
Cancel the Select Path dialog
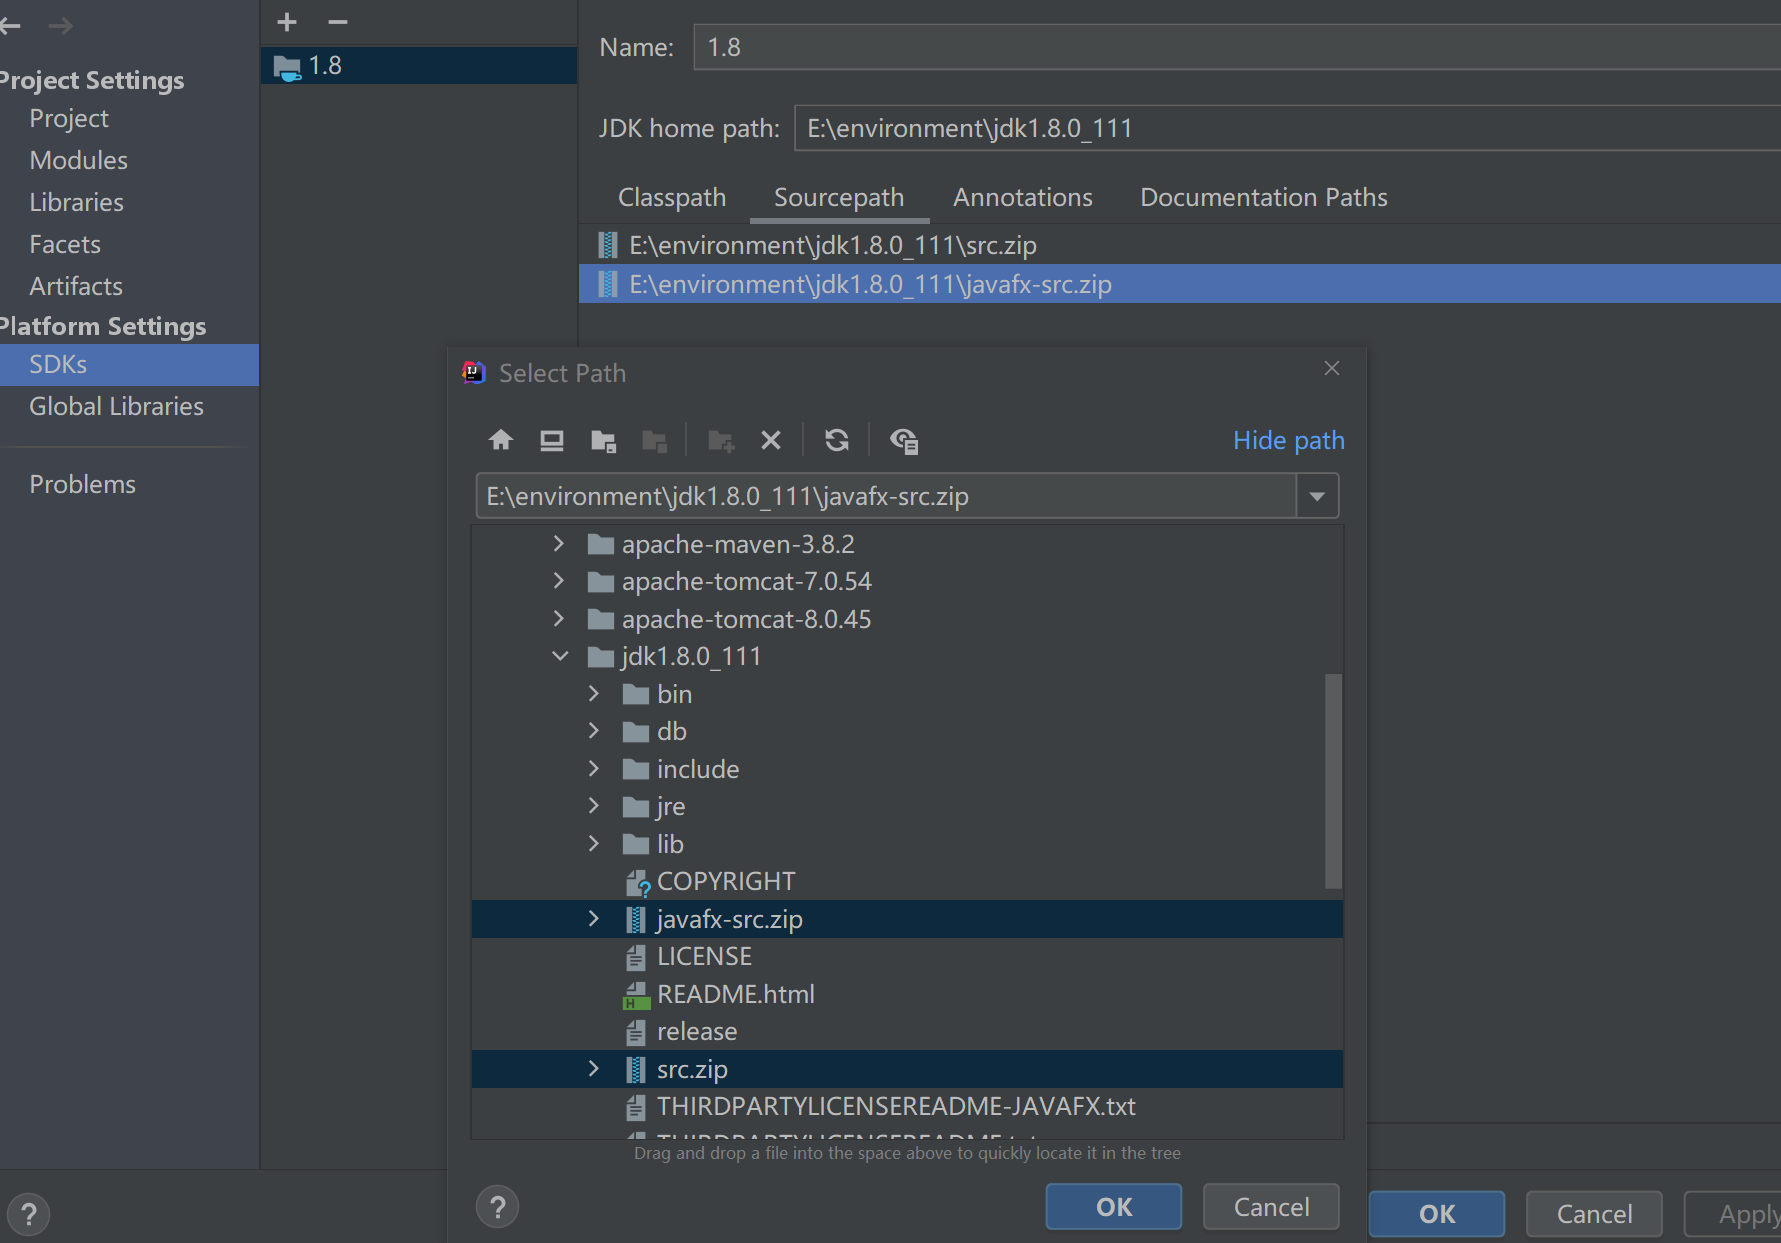pyautogui.click(x=1271, y=1207)
